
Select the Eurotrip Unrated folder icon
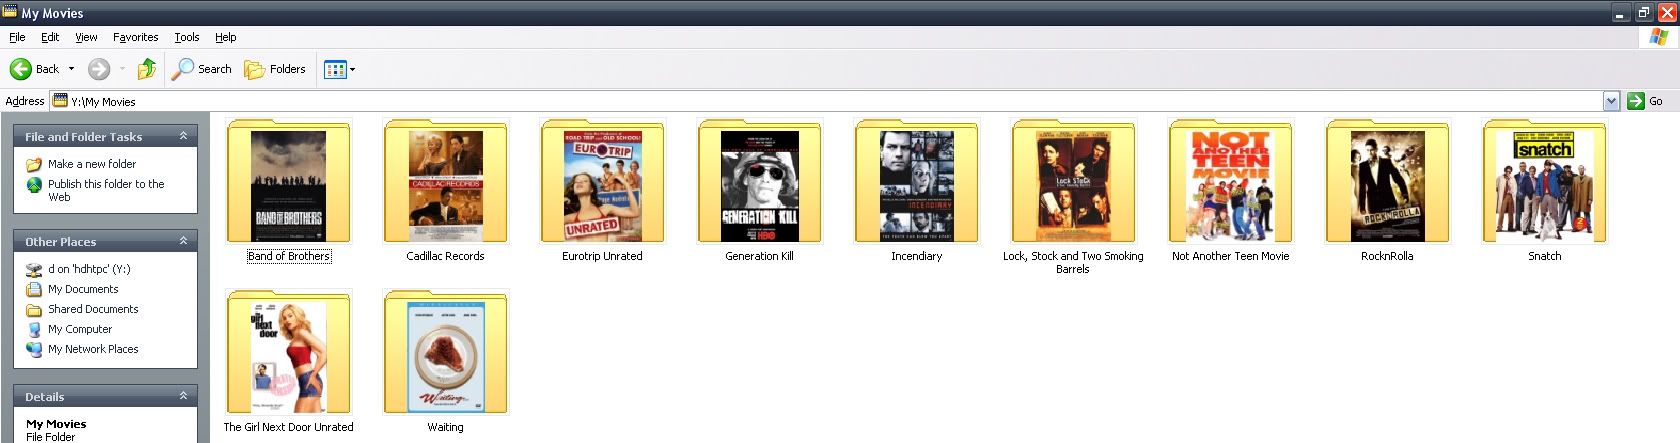point(602,181)
